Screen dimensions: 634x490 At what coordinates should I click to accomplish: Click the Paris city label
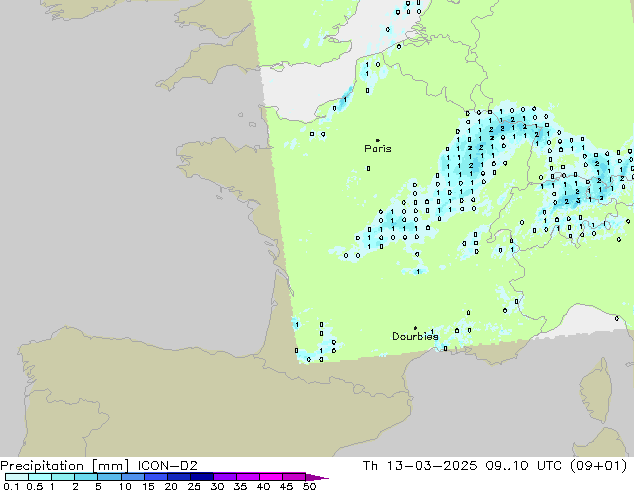[378, 149]
